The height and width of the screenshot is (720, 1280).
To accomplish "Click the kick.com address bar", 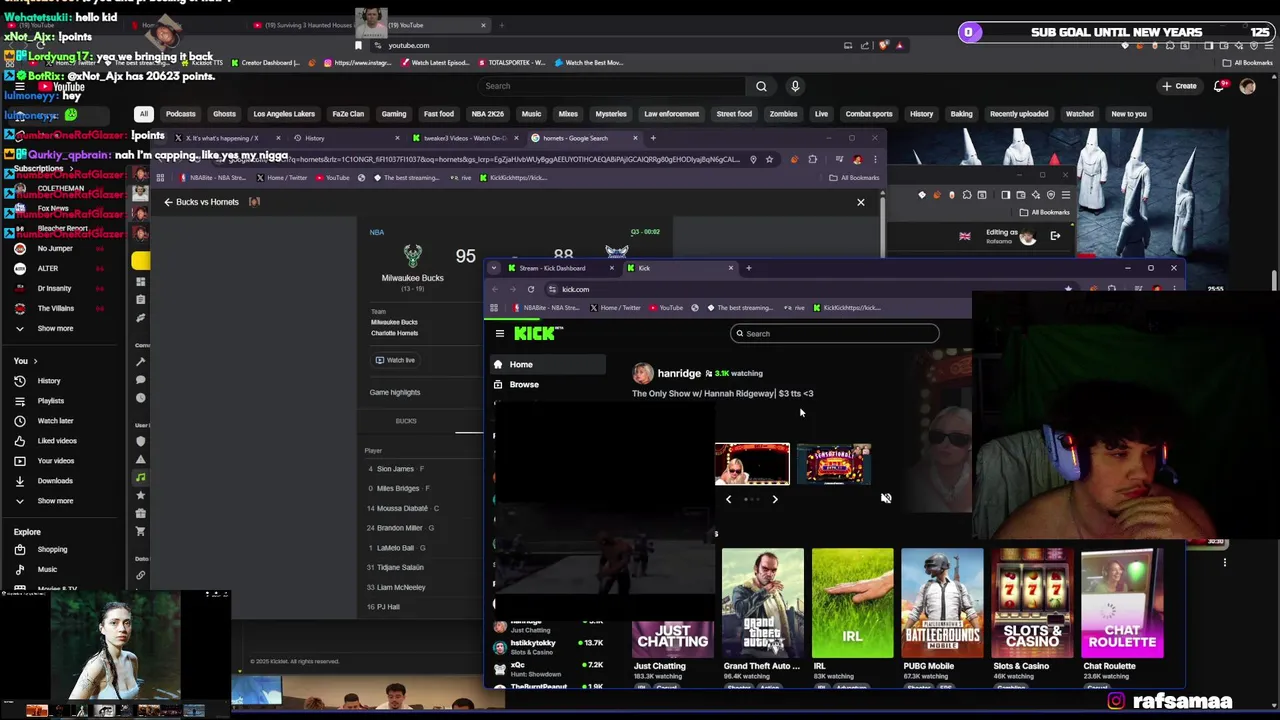I will point(800,289).
